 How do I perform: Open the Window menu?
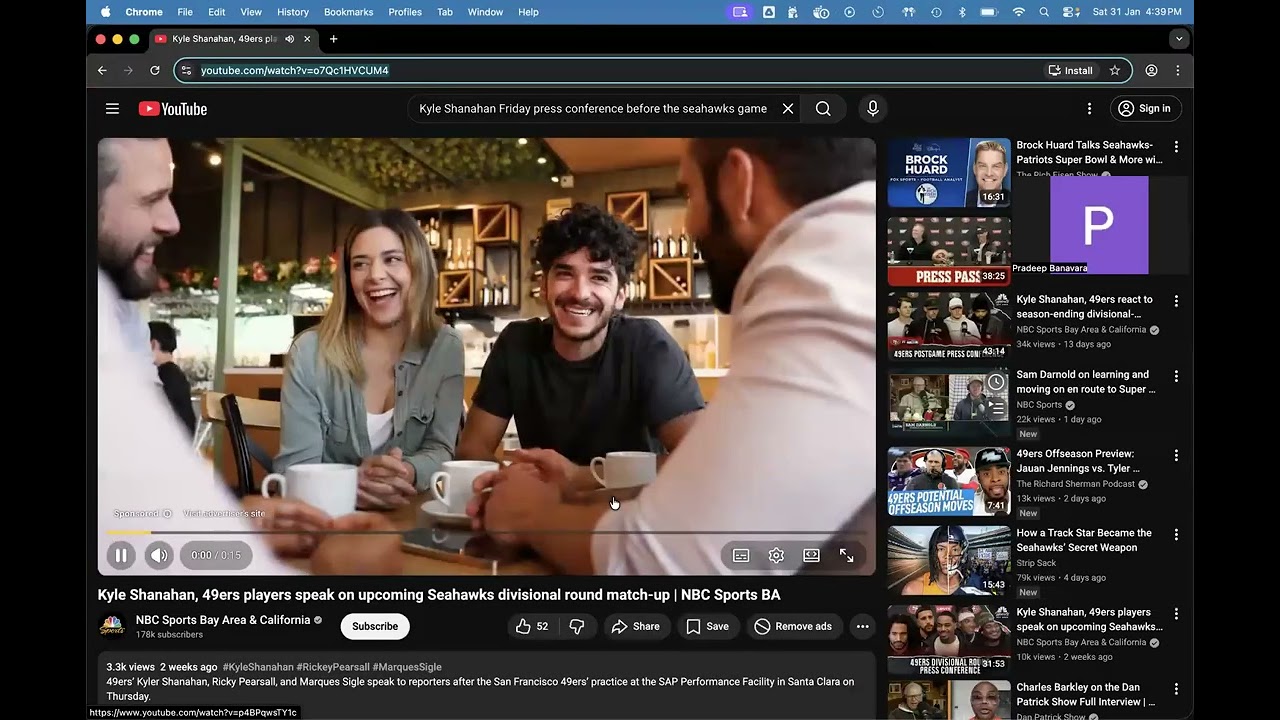[485, 12]
